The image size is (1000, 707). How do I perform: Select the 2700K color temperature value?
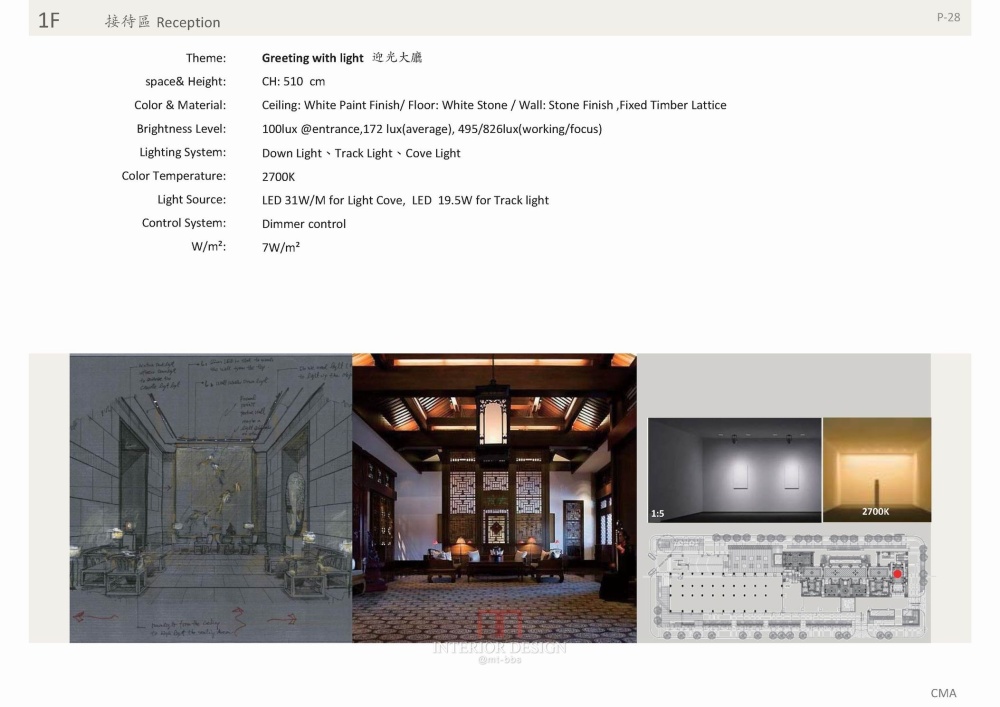click(278, 177)
